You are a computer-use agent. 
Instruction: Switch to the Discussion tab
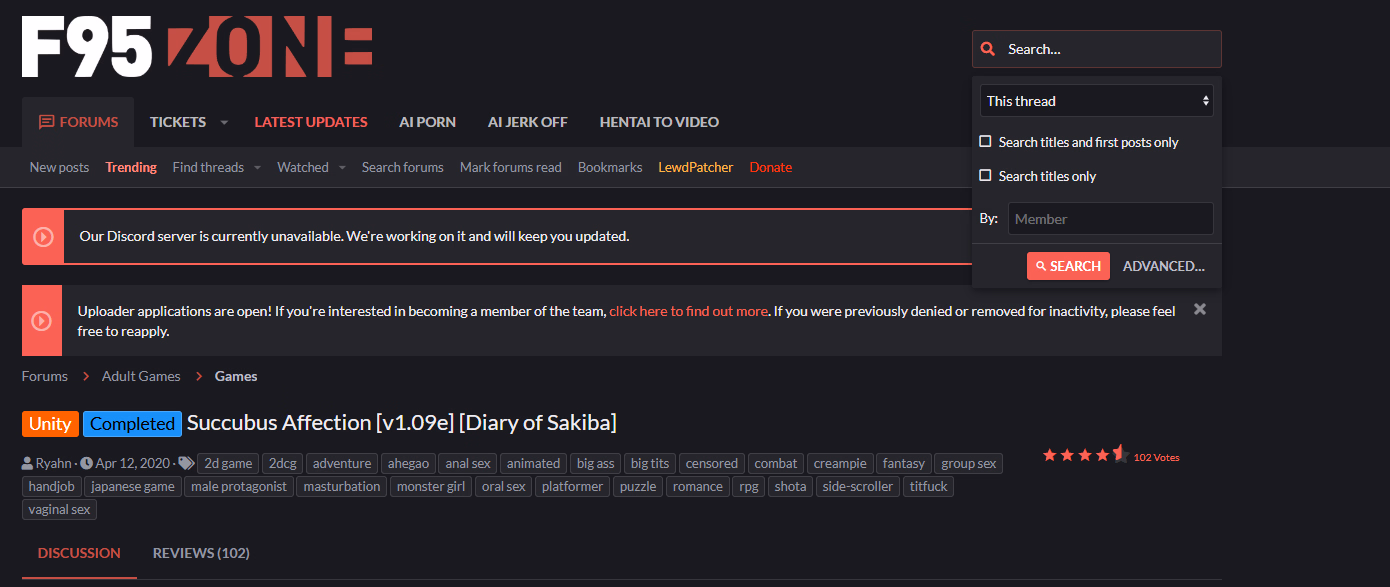(x=79, y=553)
